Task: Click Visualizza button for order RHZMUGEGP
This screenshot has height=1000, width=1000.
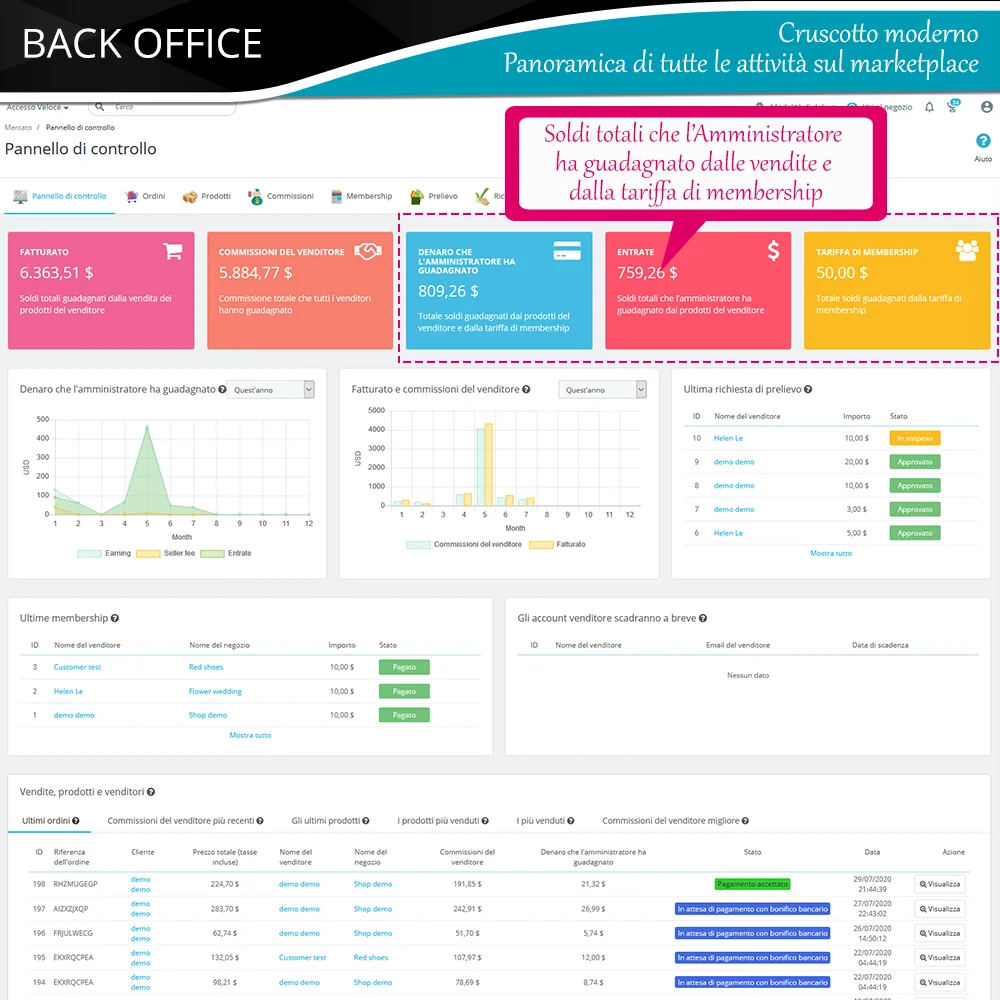Action: pyautogui.click(x=940, y=884)
